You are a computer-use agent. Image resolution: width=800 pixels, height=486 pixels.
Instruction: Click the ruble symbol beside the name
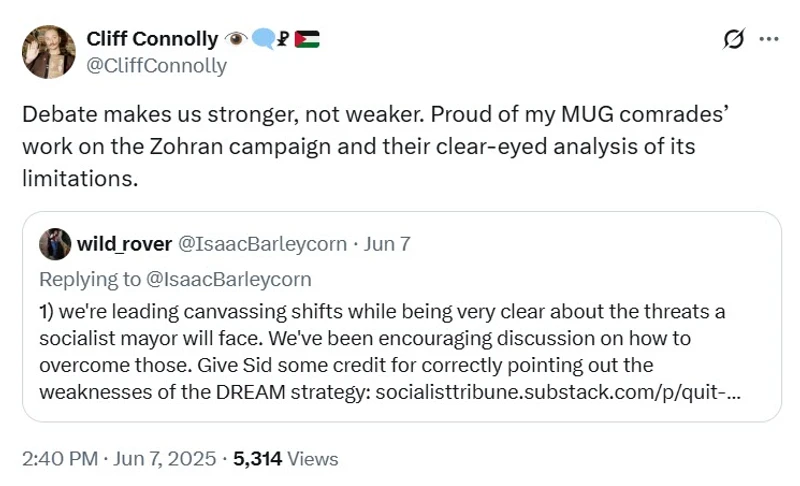(285, 40)
